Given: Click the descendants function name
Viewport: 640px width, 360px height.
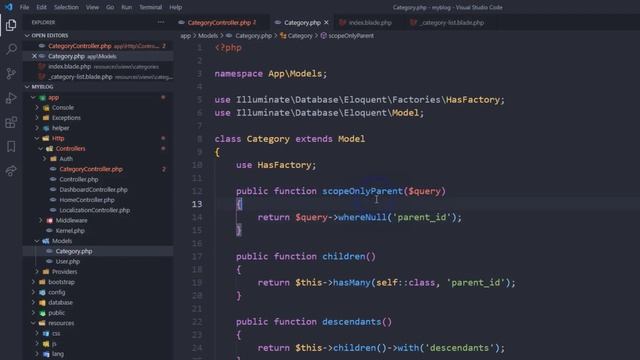Looking at the screenshot, I should [352, 322].
